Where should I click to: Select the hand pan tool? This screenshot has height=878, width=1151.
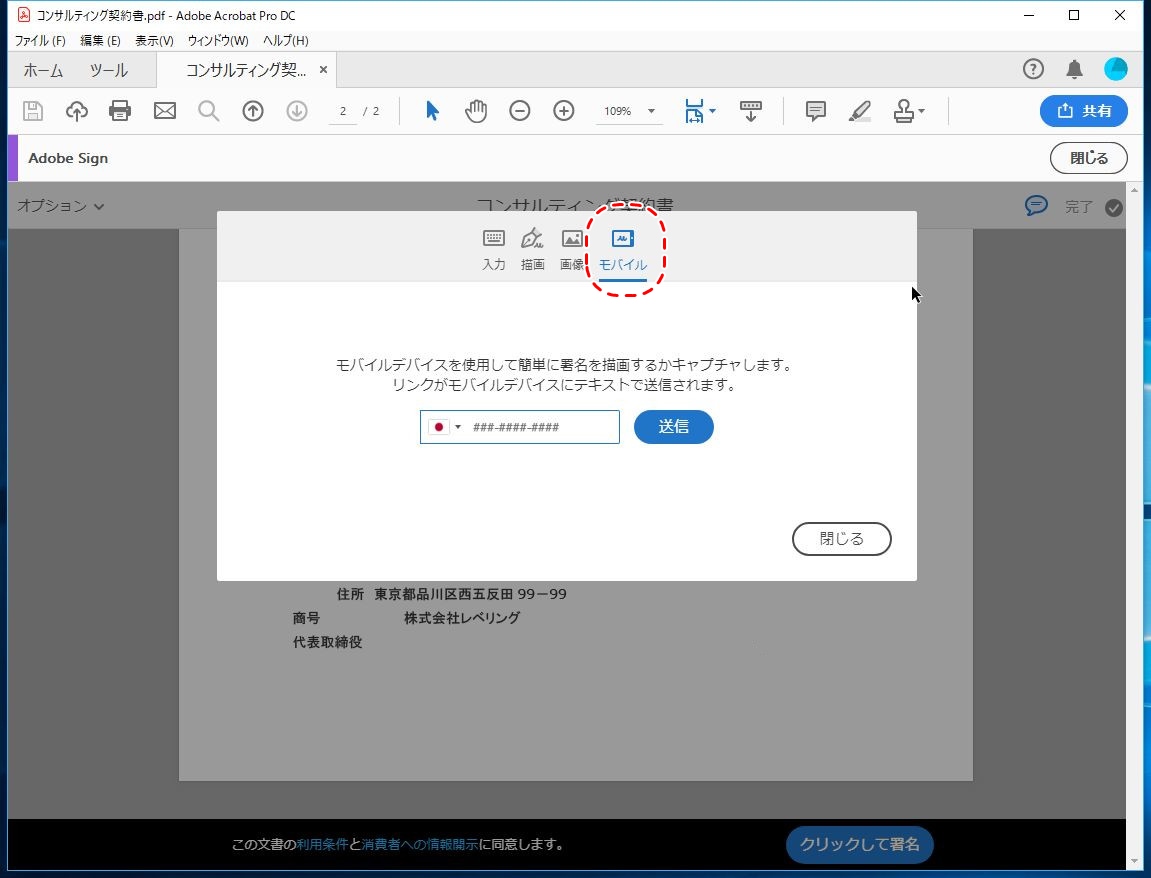coord(476,111)
